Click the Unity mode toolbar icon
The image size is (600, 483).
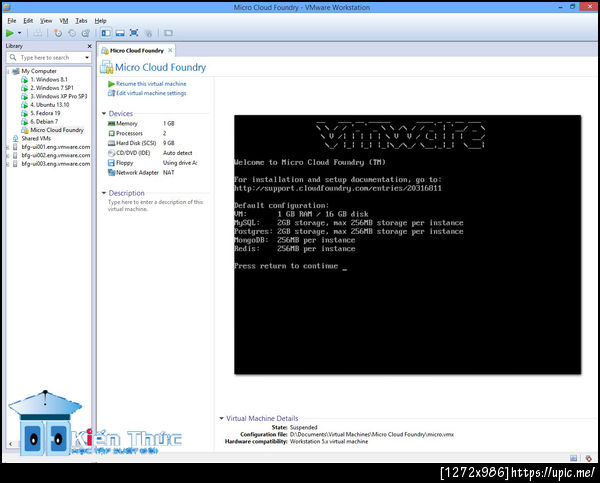click(x=148, y=34)
